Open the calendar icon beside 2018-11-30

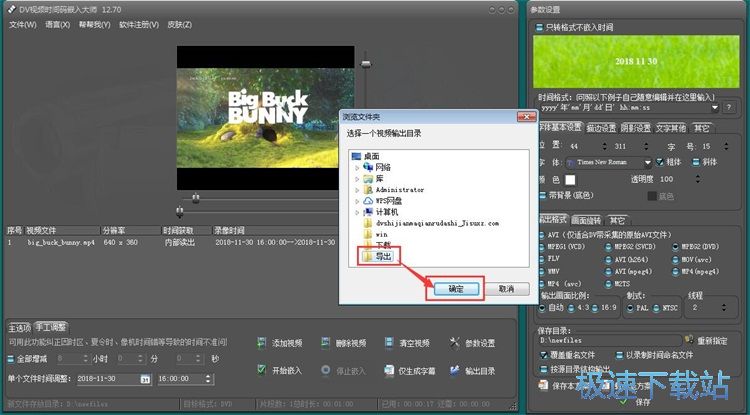145,379
